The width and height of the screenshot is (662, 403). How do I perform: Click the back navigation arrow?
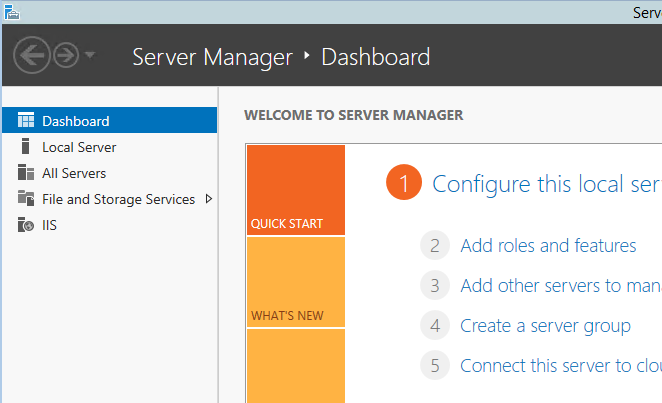pos(32,55)
